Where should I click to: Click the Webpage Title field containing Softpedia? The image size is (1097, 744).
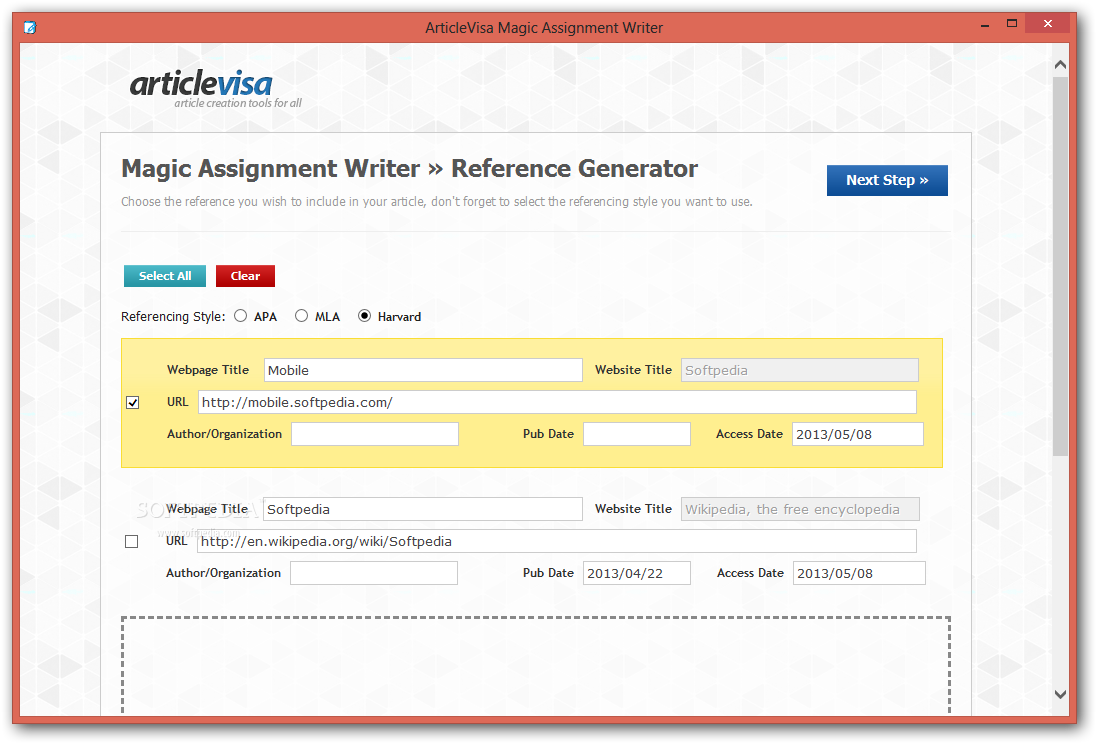(x=423, y=509)
